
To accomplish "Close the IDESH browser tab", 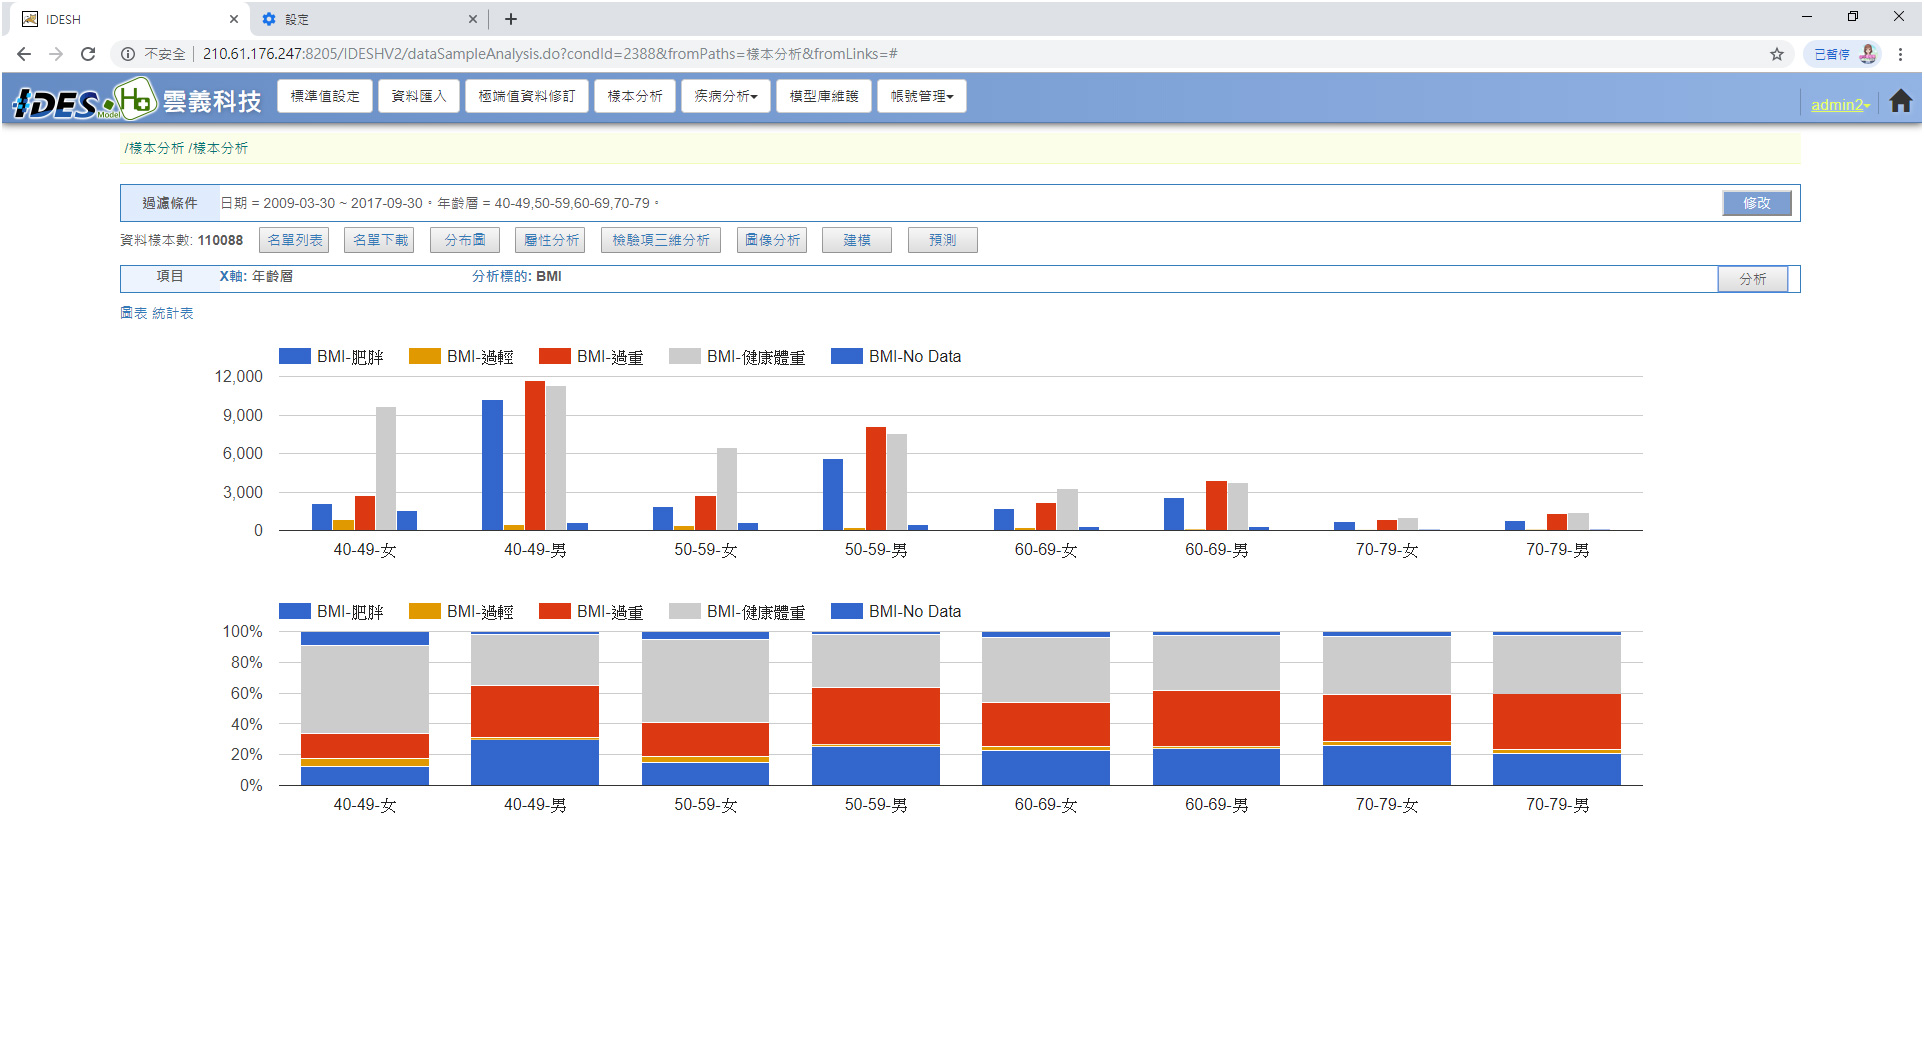I will 234,19.
